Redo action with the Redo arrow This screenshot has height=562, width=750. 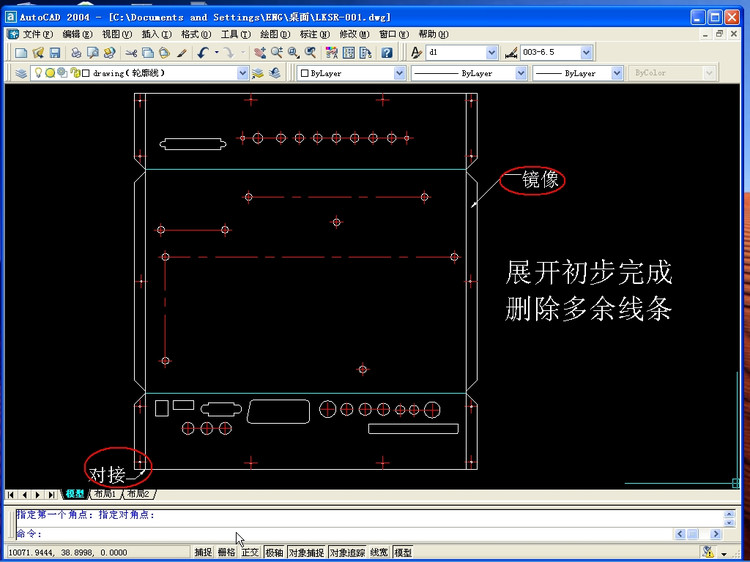(230, 53)
